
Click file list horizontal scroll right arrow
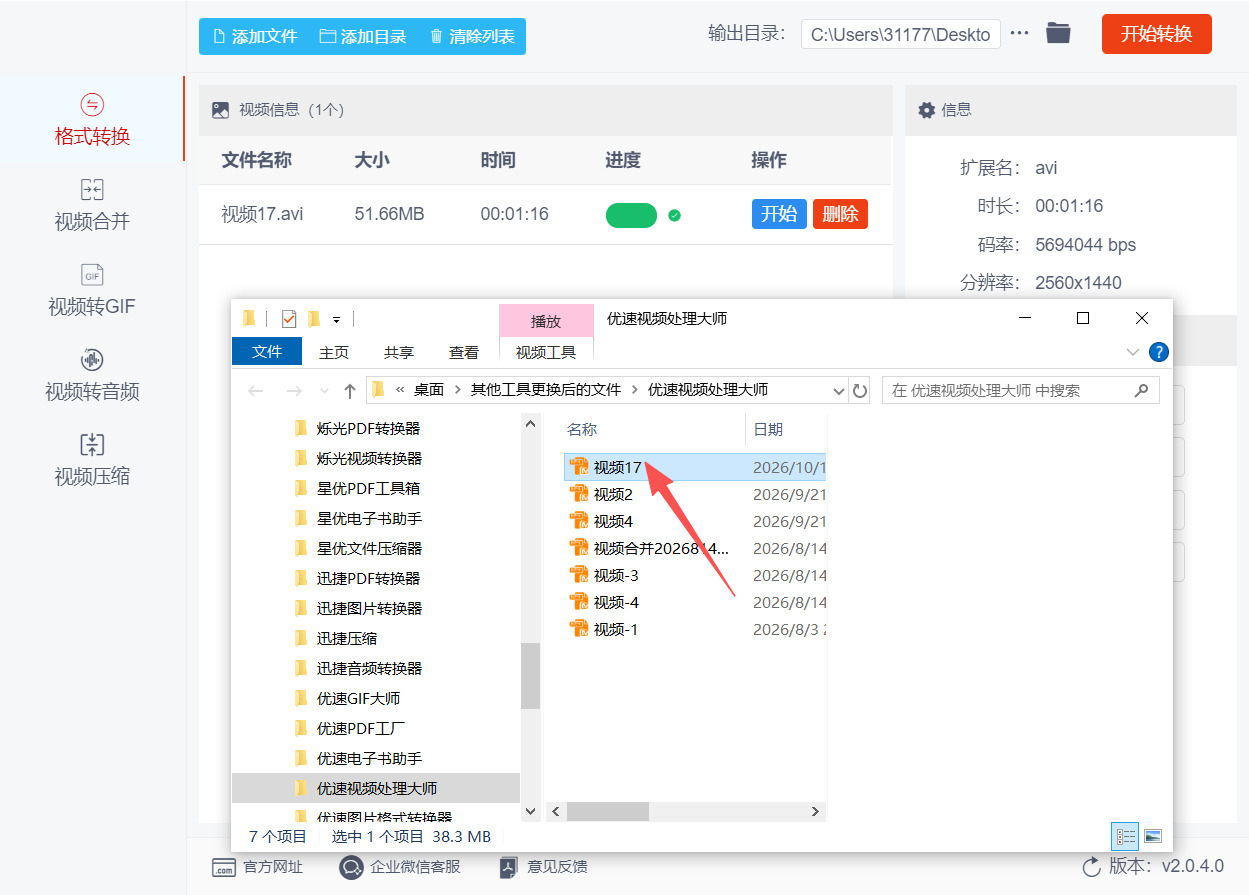click(815, 811)
